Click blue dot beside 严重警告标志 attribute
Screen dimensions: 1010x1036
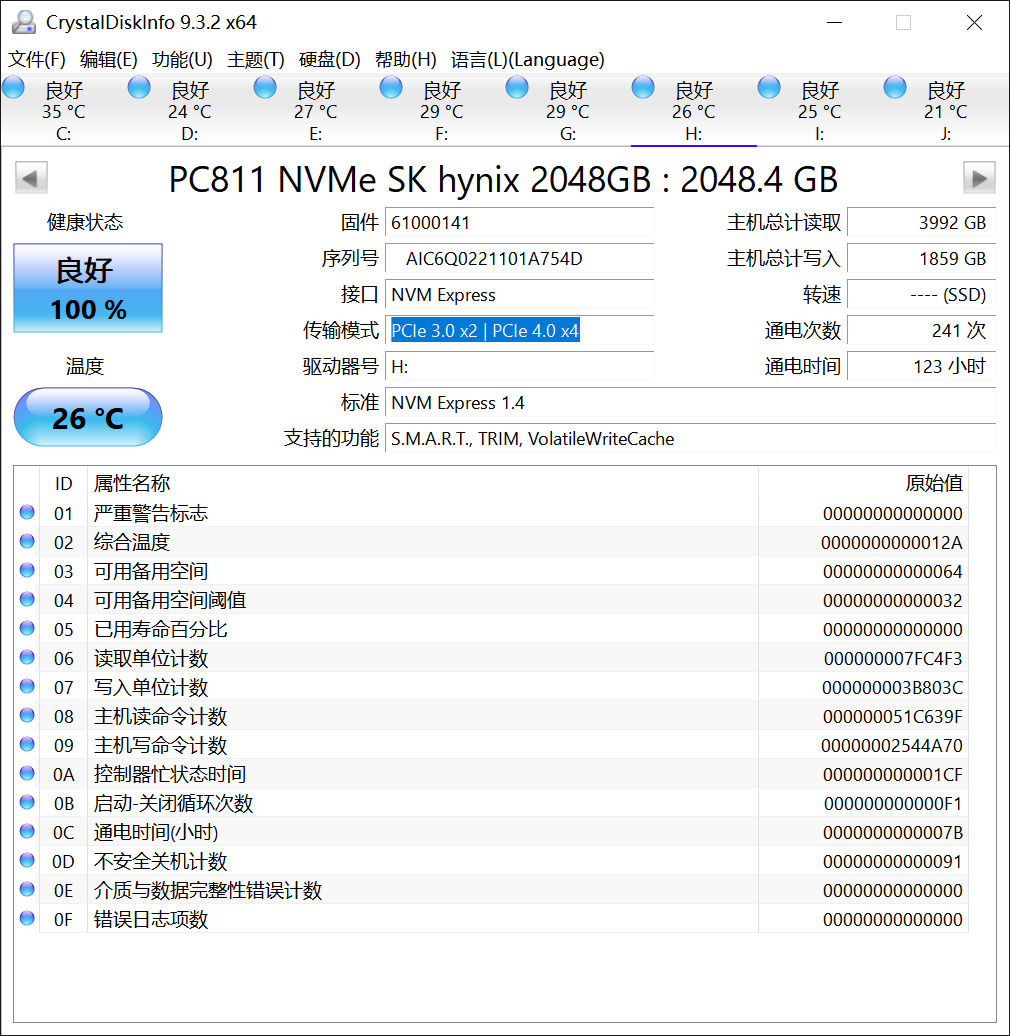click(26, 512)
